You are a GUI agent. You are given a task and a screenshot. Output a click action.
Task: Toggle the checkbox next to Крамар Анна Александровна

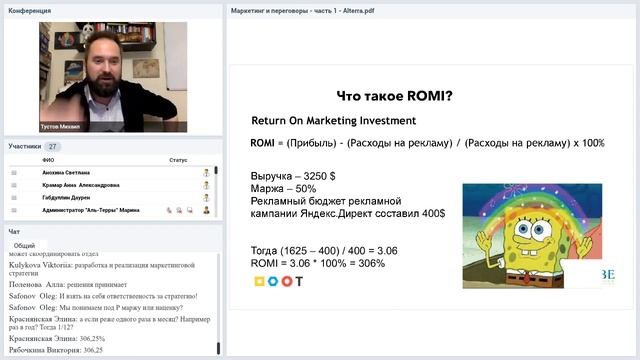point(14,185)
